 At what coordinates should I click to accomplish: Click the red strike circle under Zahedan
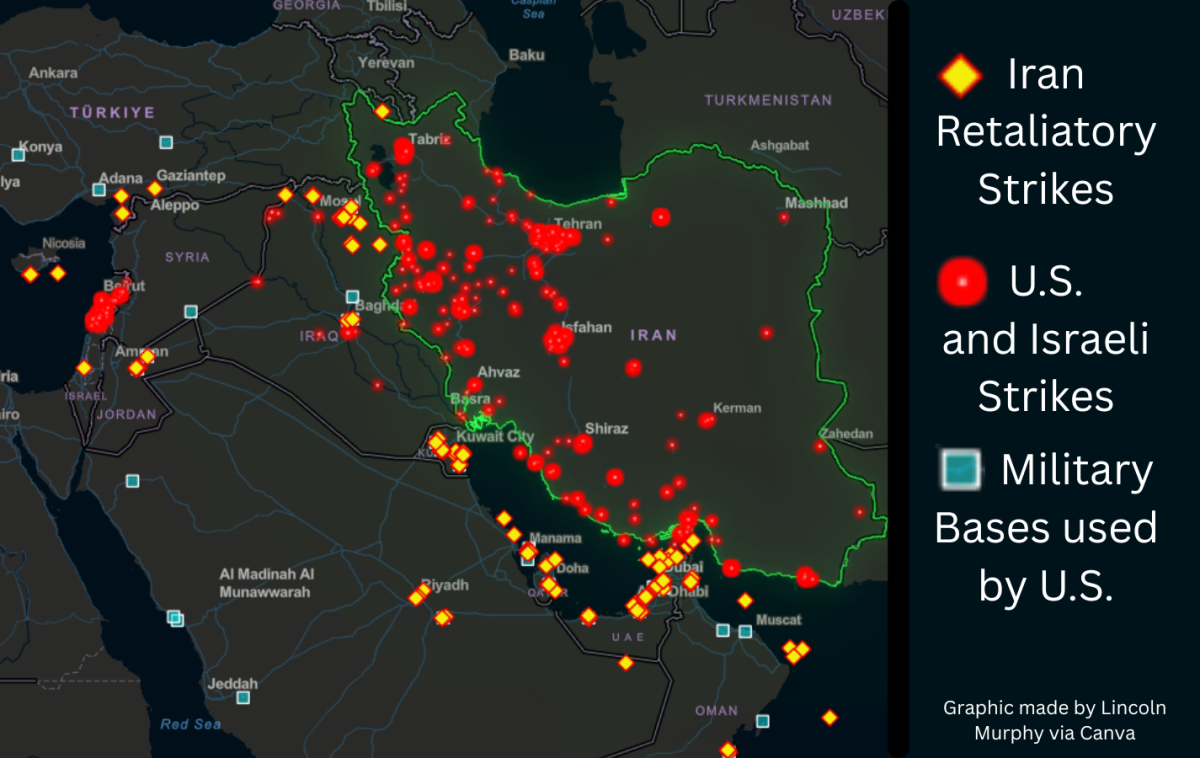pos(820,446)
